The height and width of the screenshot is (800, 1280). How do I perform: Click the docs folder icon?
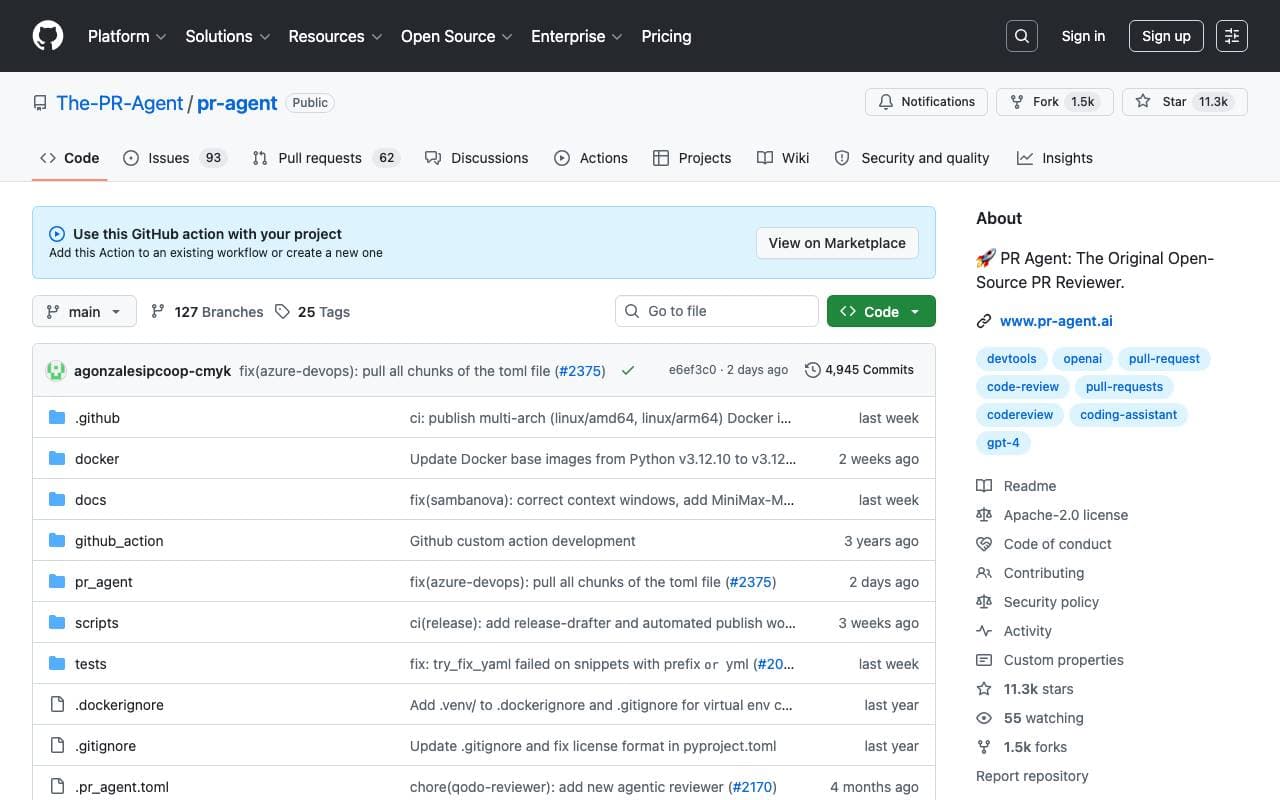(x=57, y=500)
